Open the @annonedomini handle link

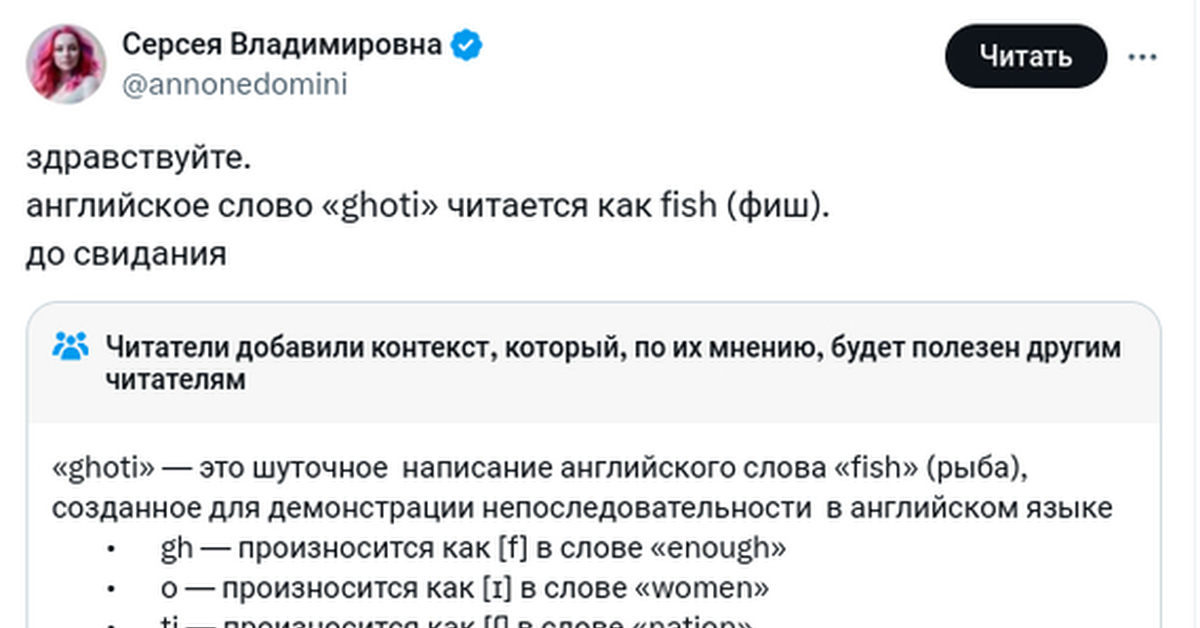coord(234,85)
